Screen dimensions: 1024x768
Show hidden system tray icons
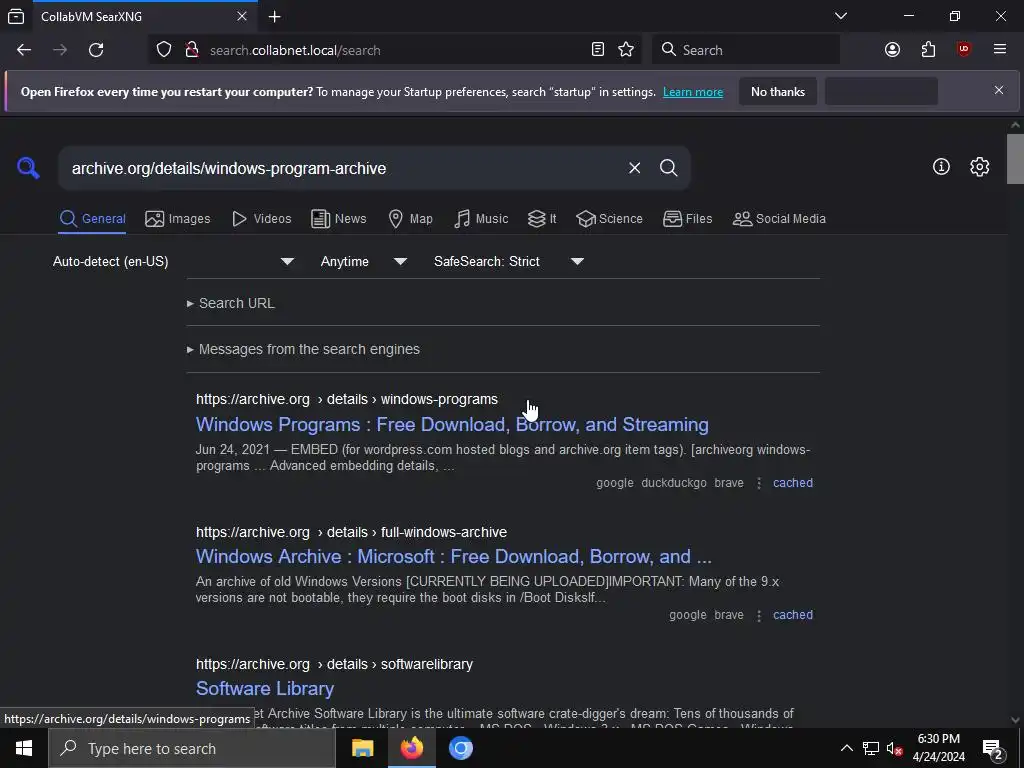click(x=846, y=748)
